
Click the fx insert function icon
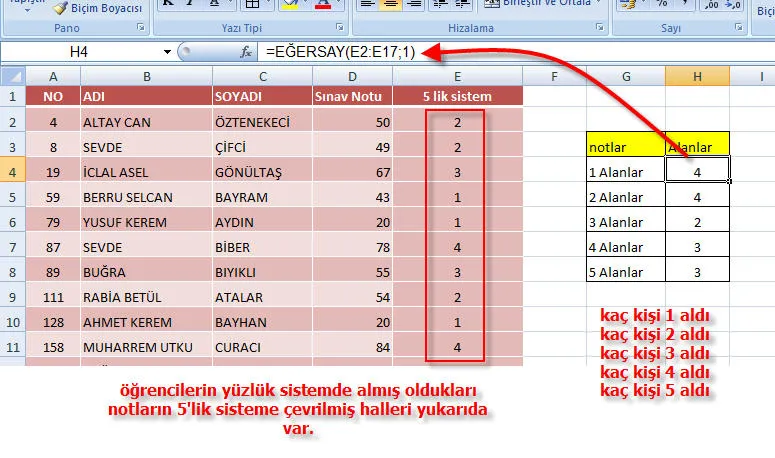[x=246, y=51]
